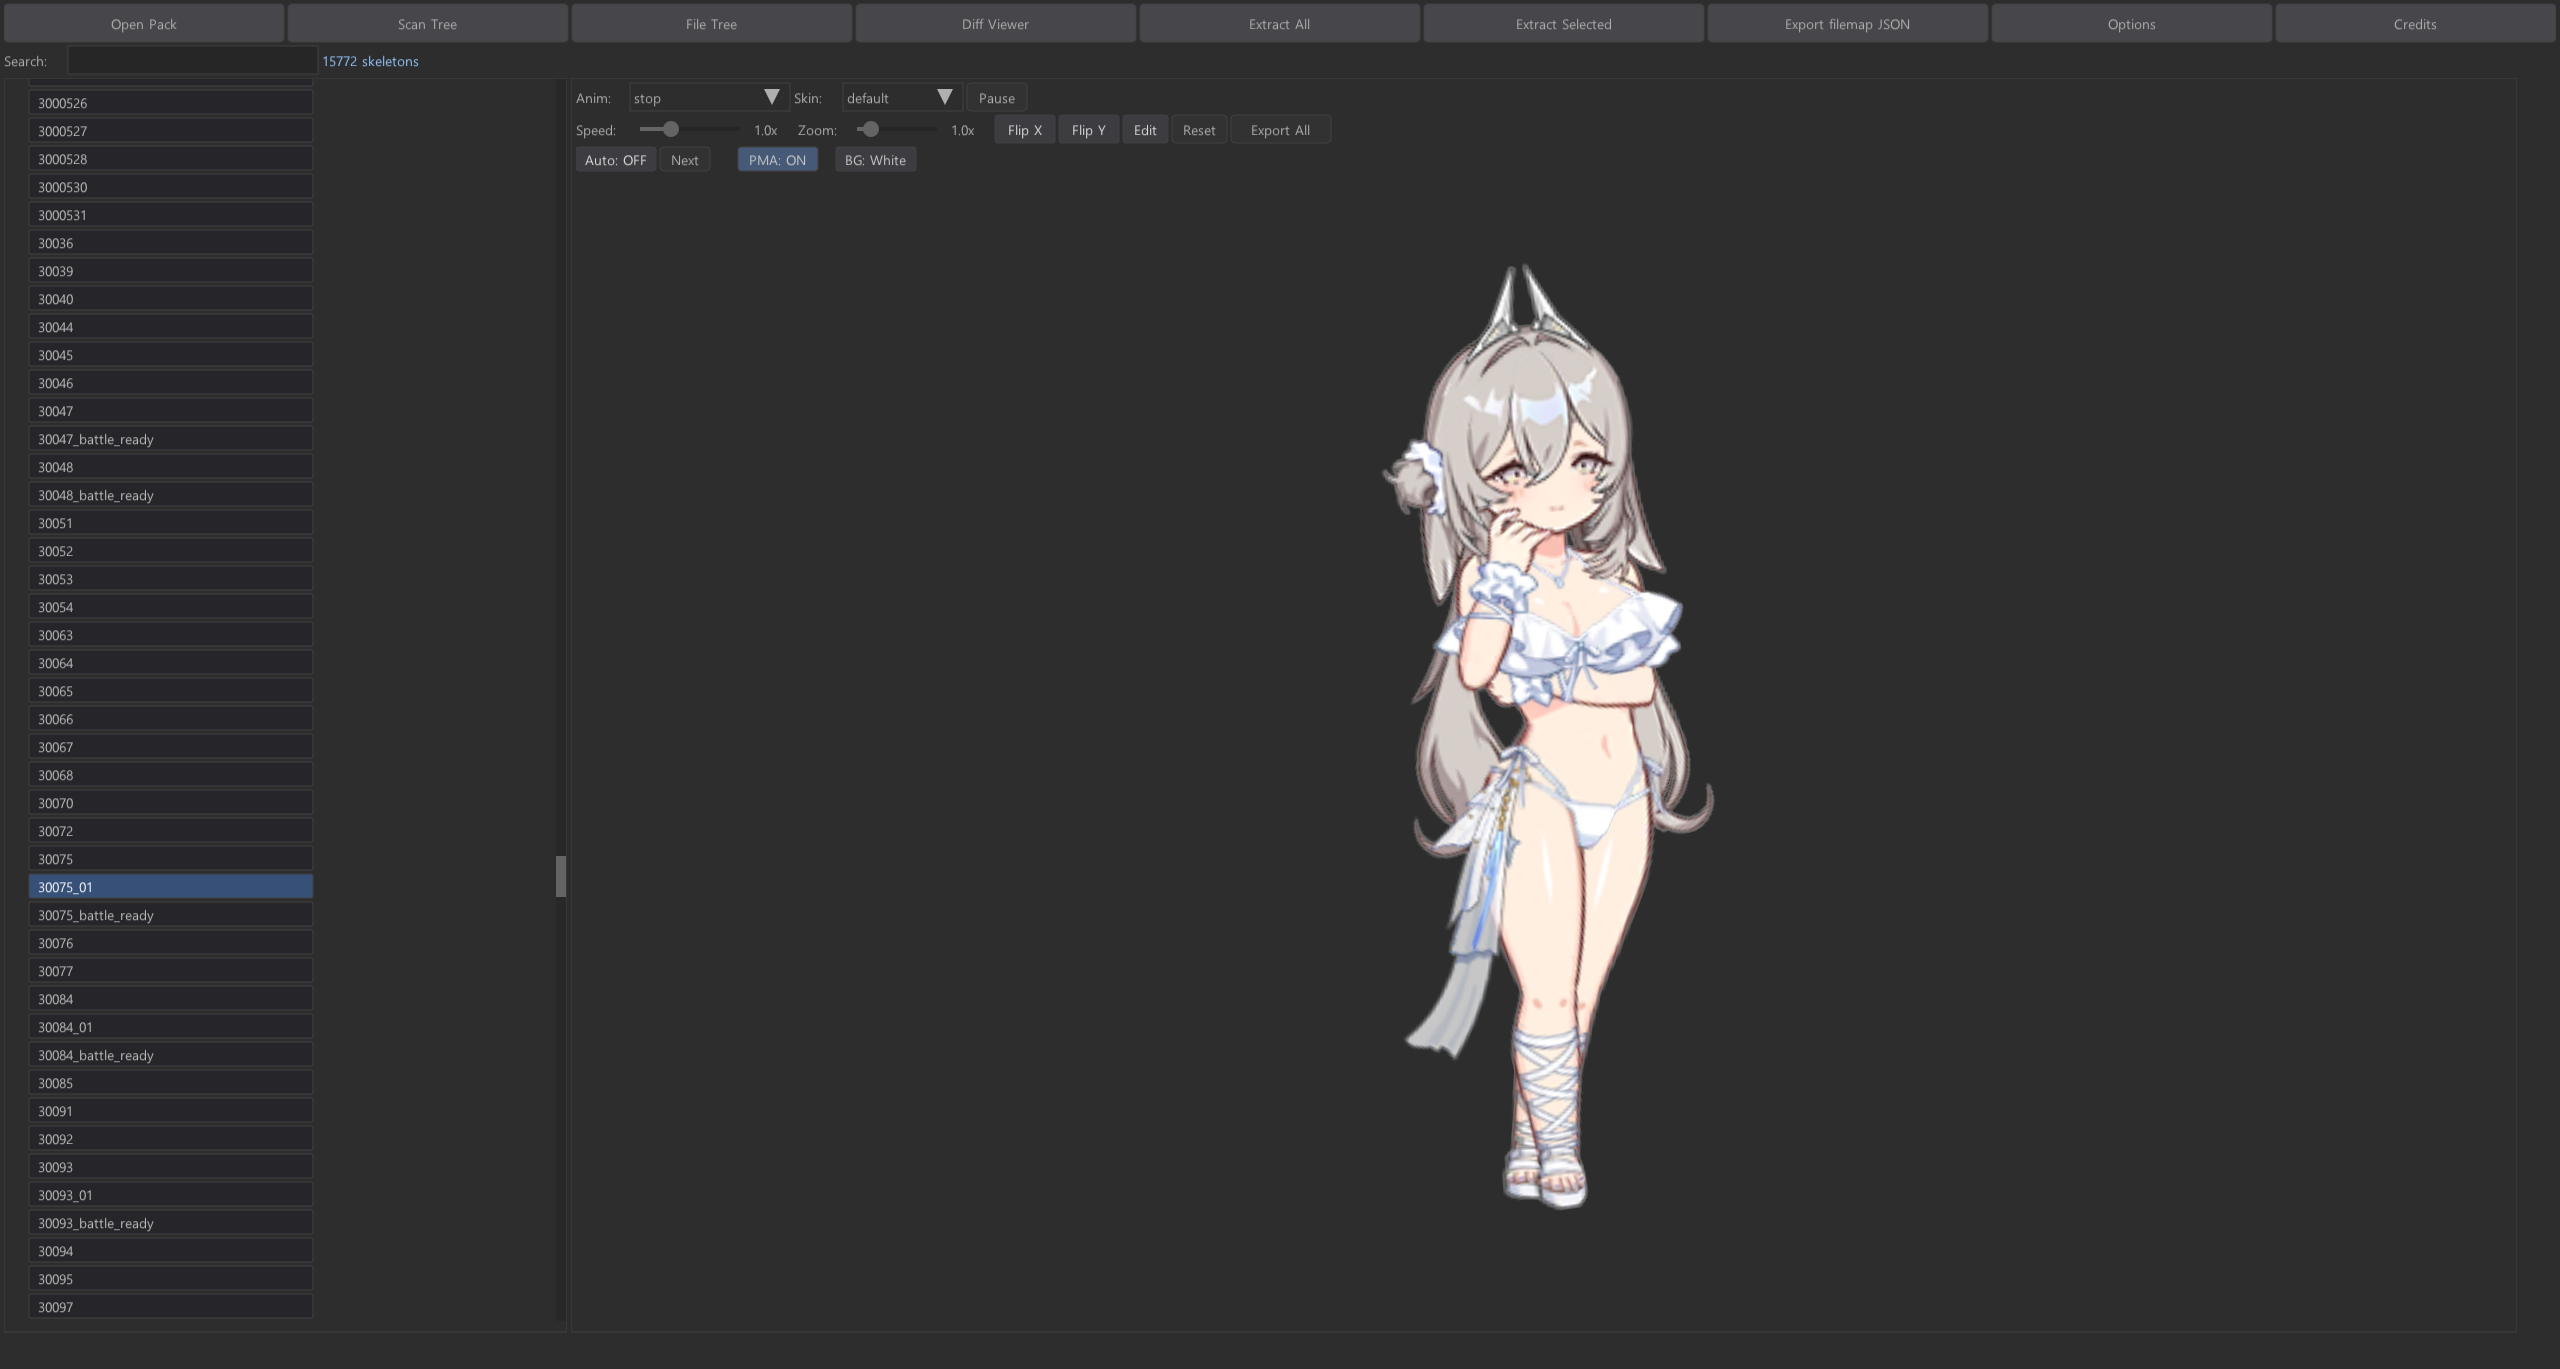The width and height of the screenshot is (2560, 1369).
Task: Adjust the Speed slider handle
Action: (x=671, y=129)
